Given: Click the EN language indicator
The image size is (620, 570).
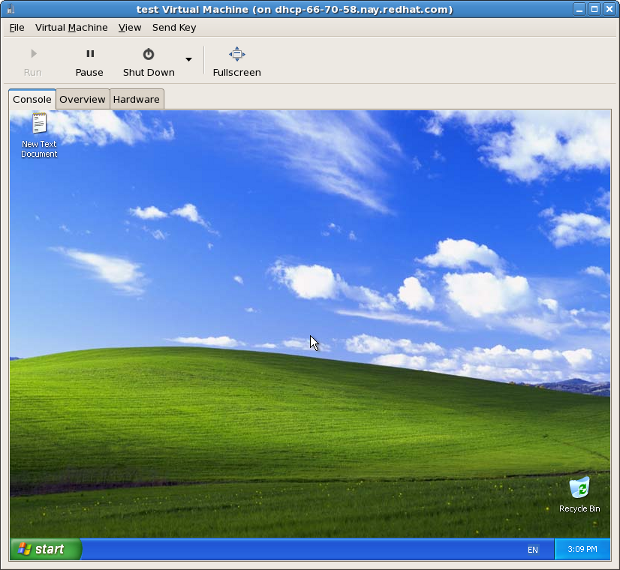Looking at the screenshot, I should coord(533,550).
